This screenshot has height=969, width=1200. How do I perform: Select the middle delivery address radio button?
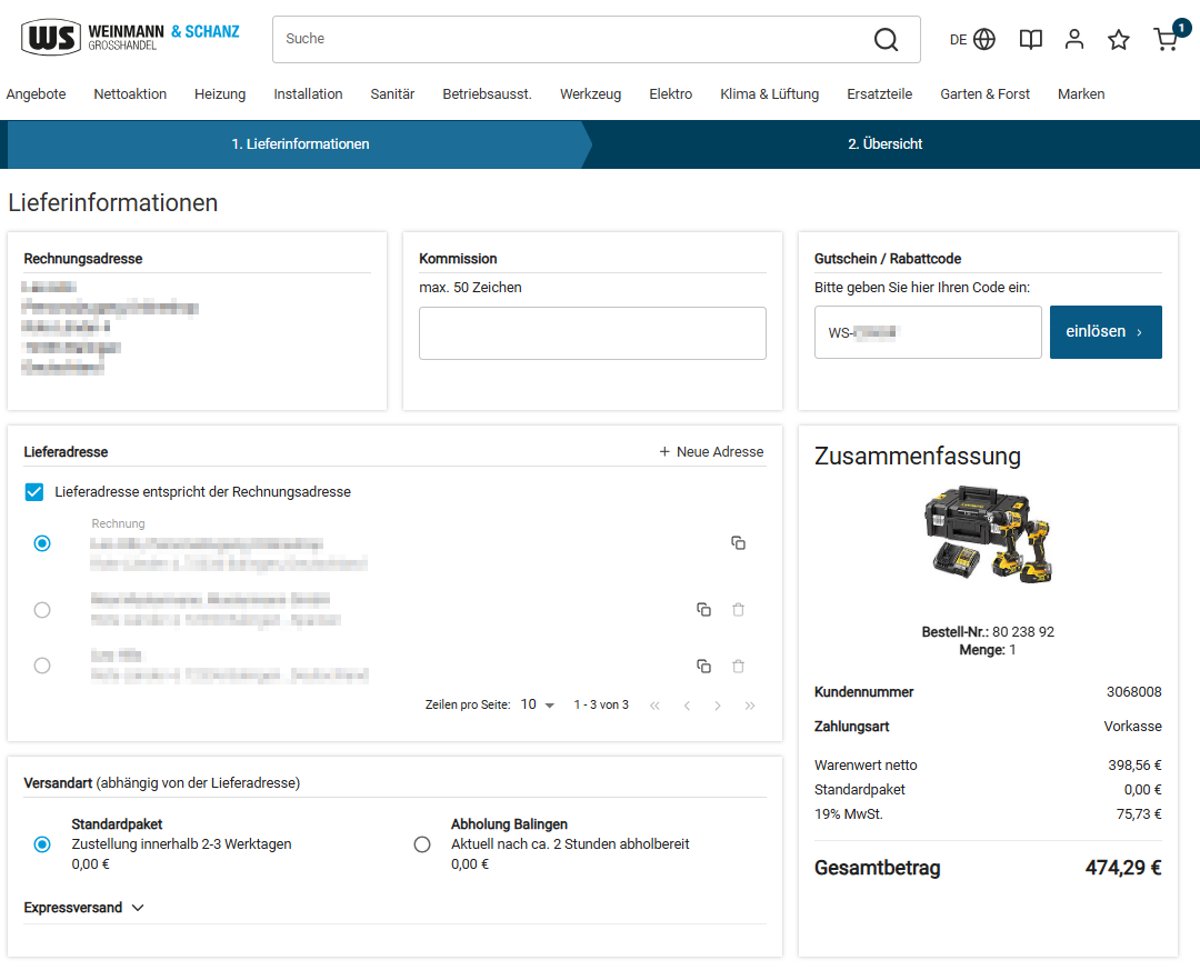(x=42, y=610)
